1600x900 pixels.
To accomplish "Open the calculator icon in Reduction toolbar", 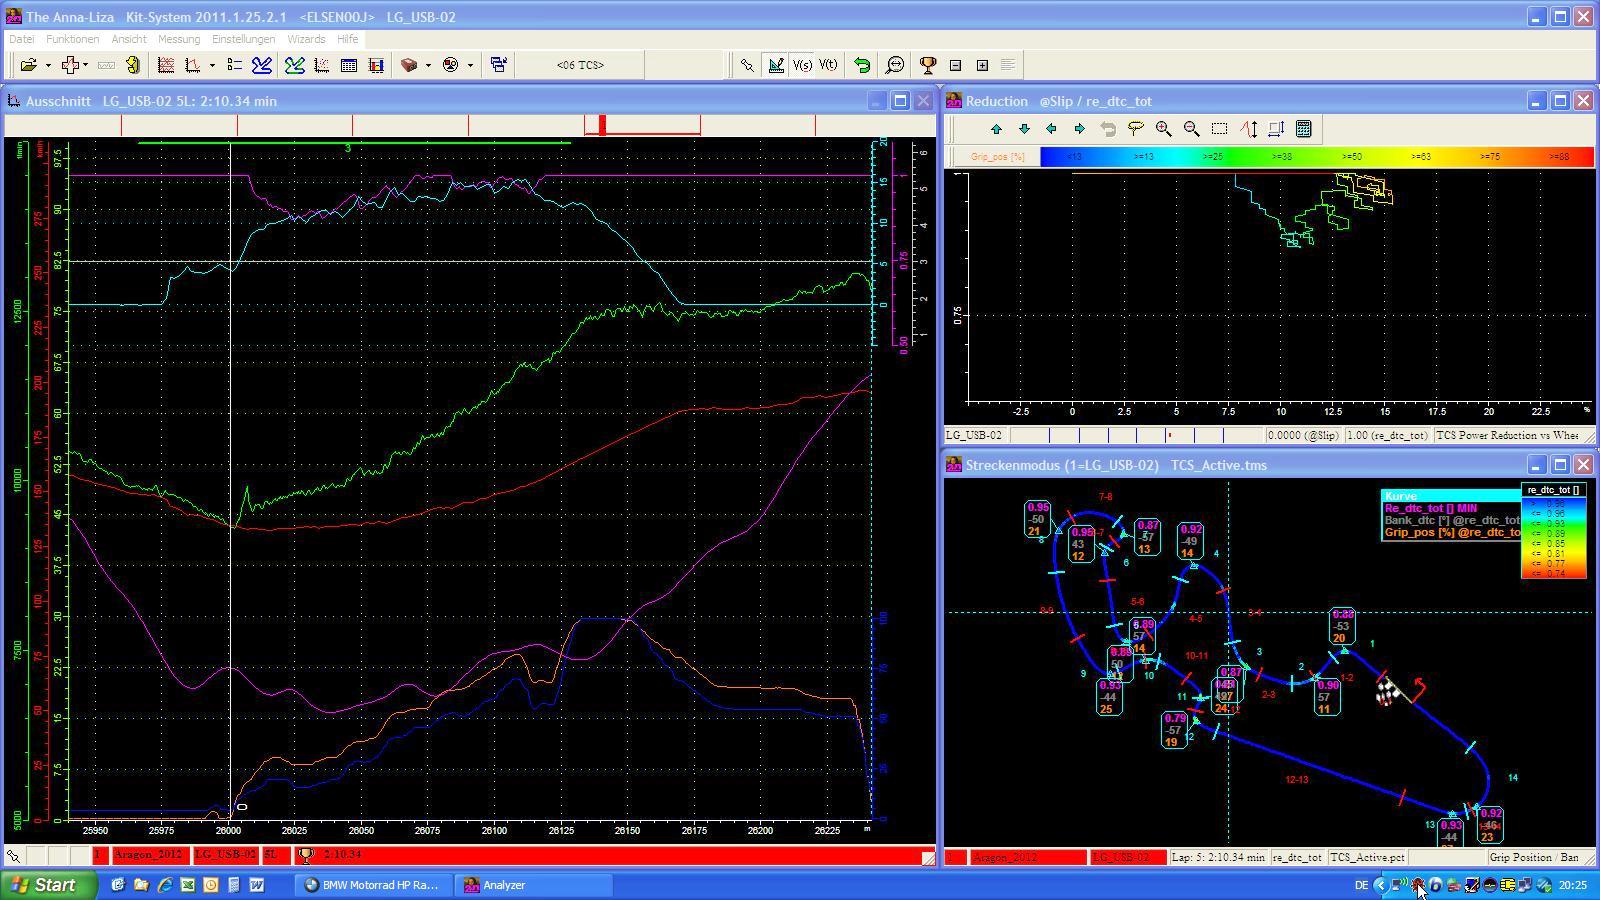I will (1303, 129).
